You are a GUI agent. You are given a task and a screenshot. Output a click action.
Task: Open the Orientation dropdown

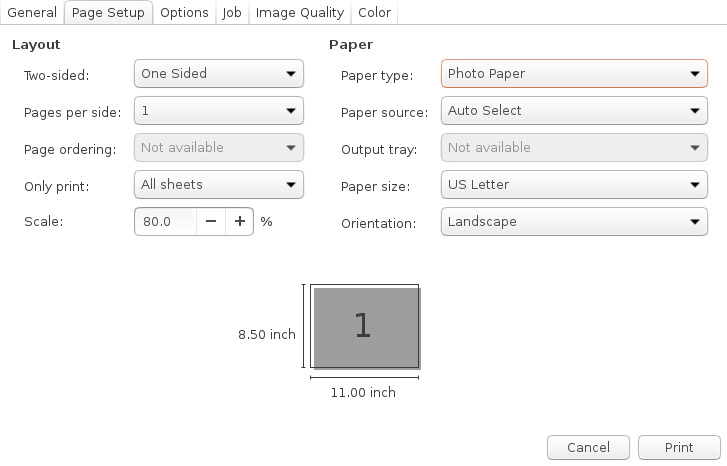click(x=573, y=221)
